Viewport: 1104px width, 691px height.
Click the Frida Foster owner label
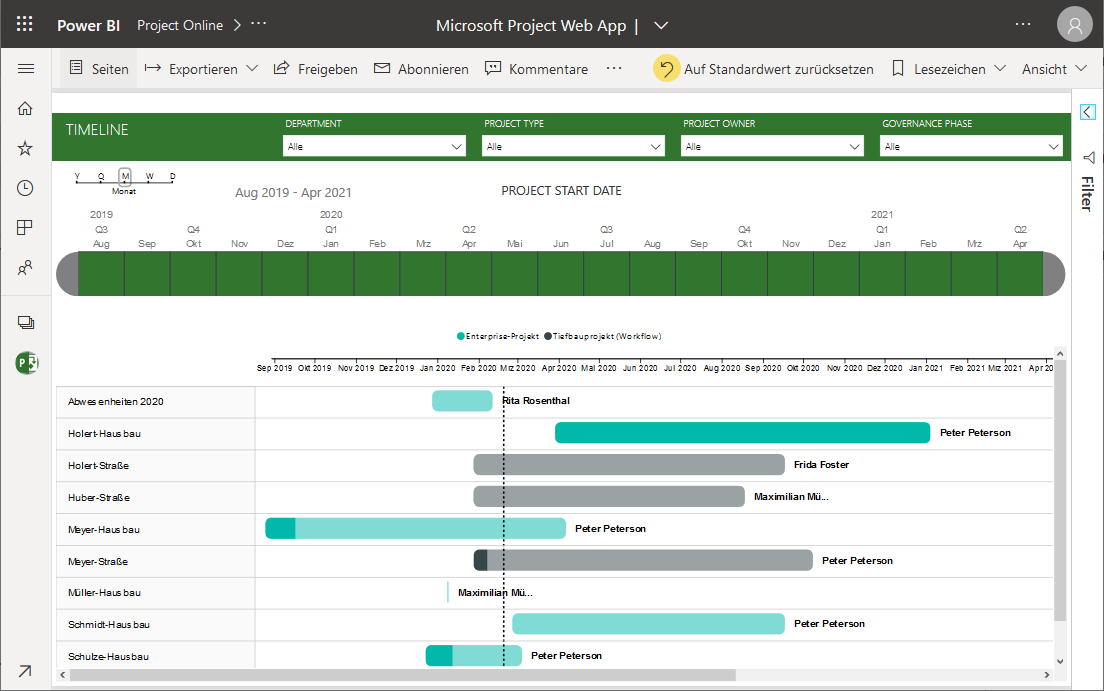(x=822, y=465)
